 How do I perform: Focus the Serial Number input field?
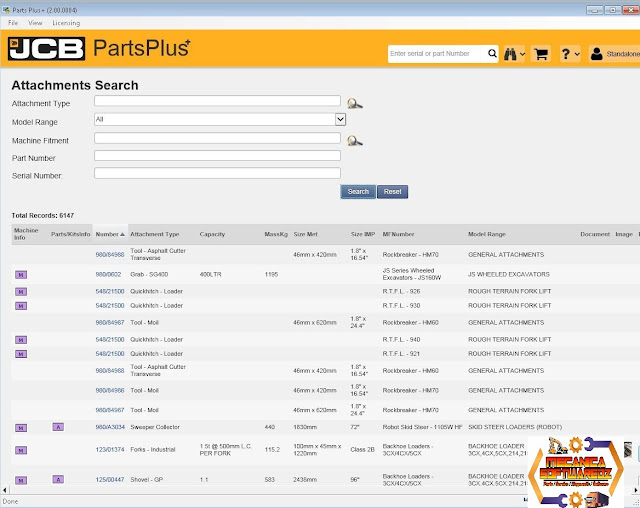(217, 173)
